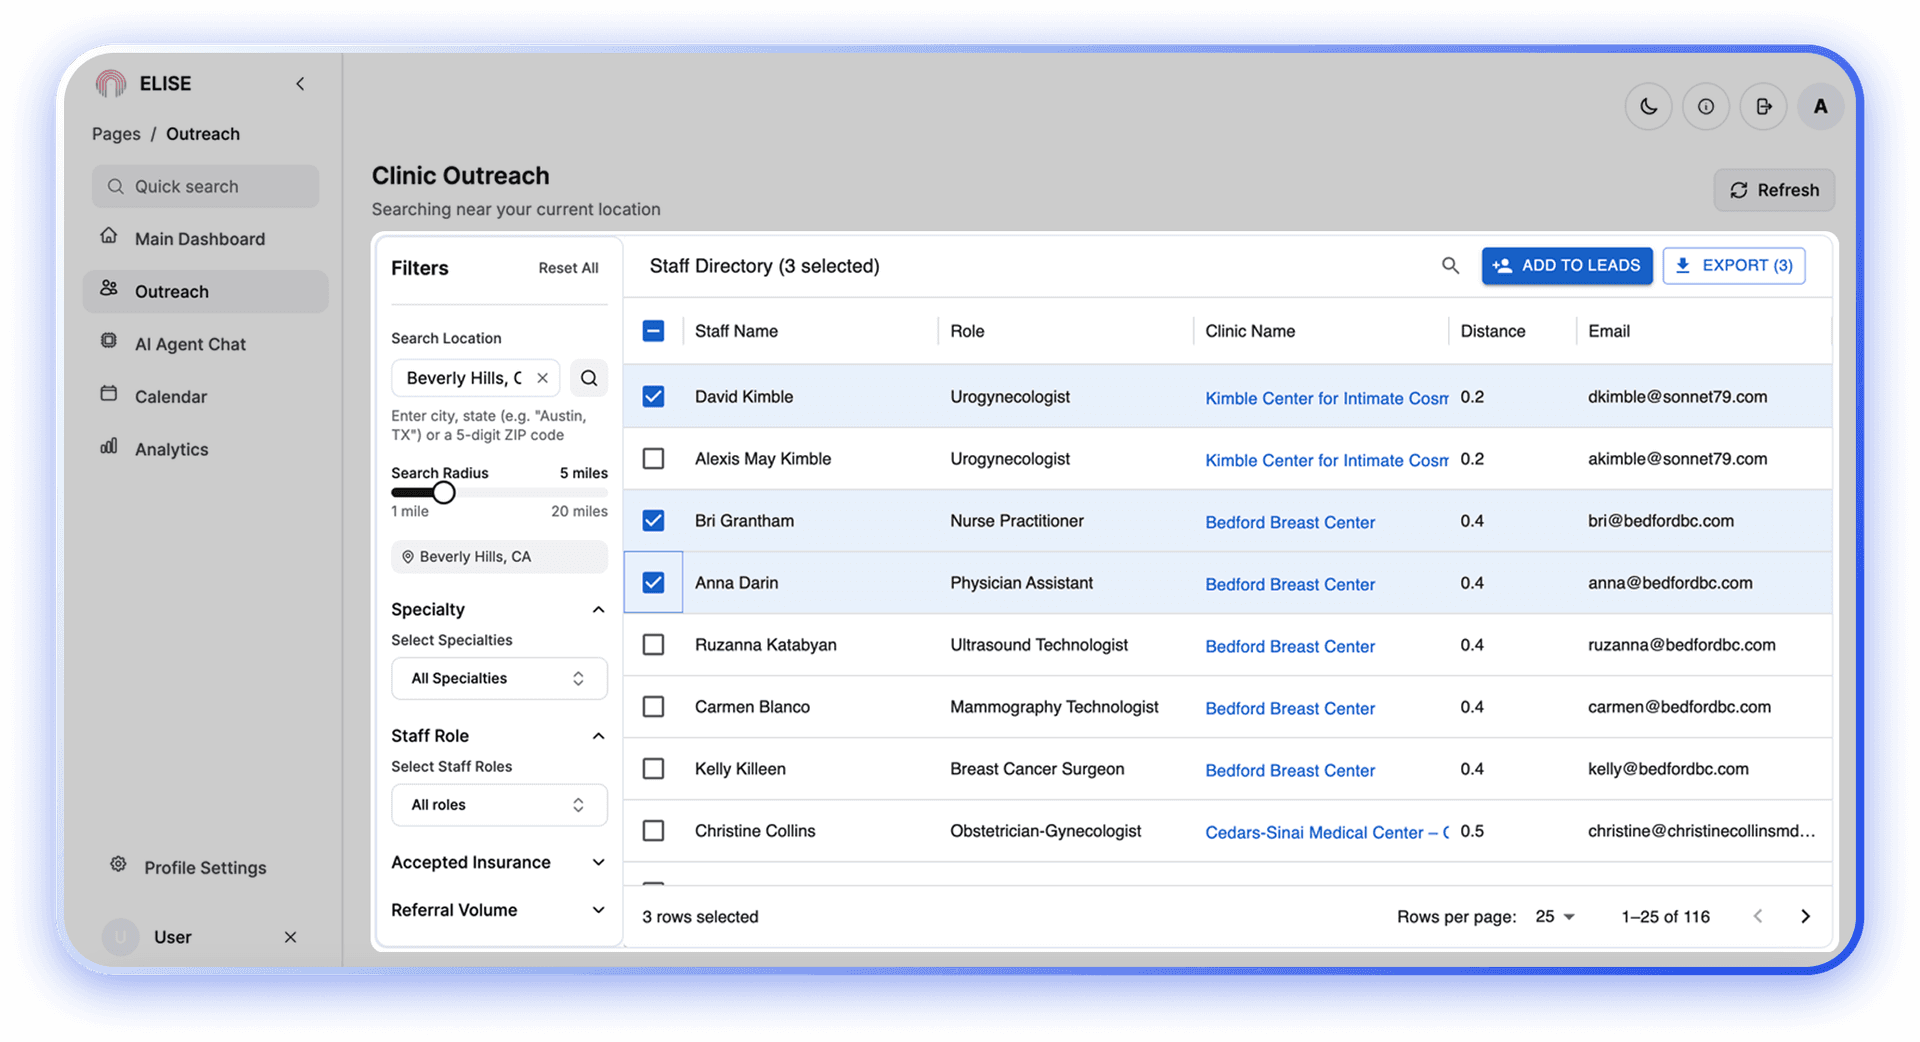Image resolution: width=1920 pixels, height=1042 pixels.
Task: Open the Calendar from the sidebar
Action: click(x=171, y=396)
